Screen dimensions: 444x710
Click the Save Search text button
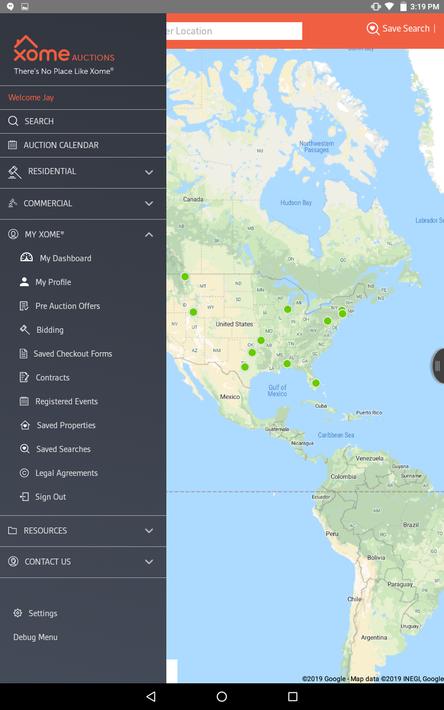pos(406,29)
